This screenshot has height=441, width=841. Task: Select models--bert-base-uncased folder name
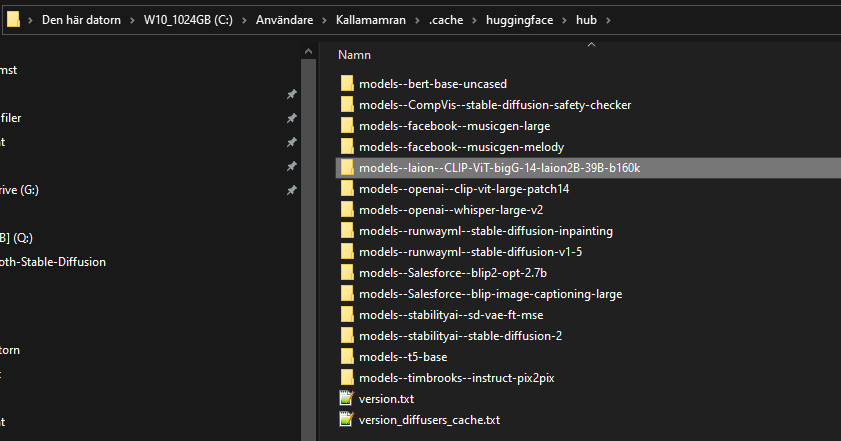coord(433,84)
